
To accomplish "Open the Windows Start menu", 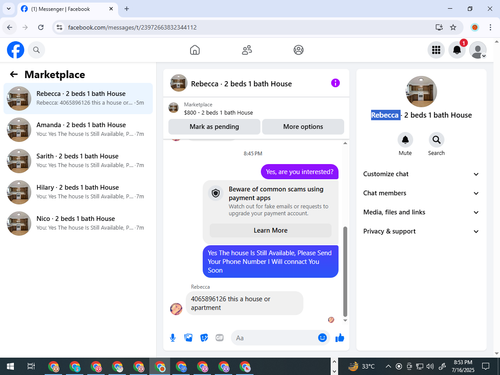I will [x=10, y=367].
